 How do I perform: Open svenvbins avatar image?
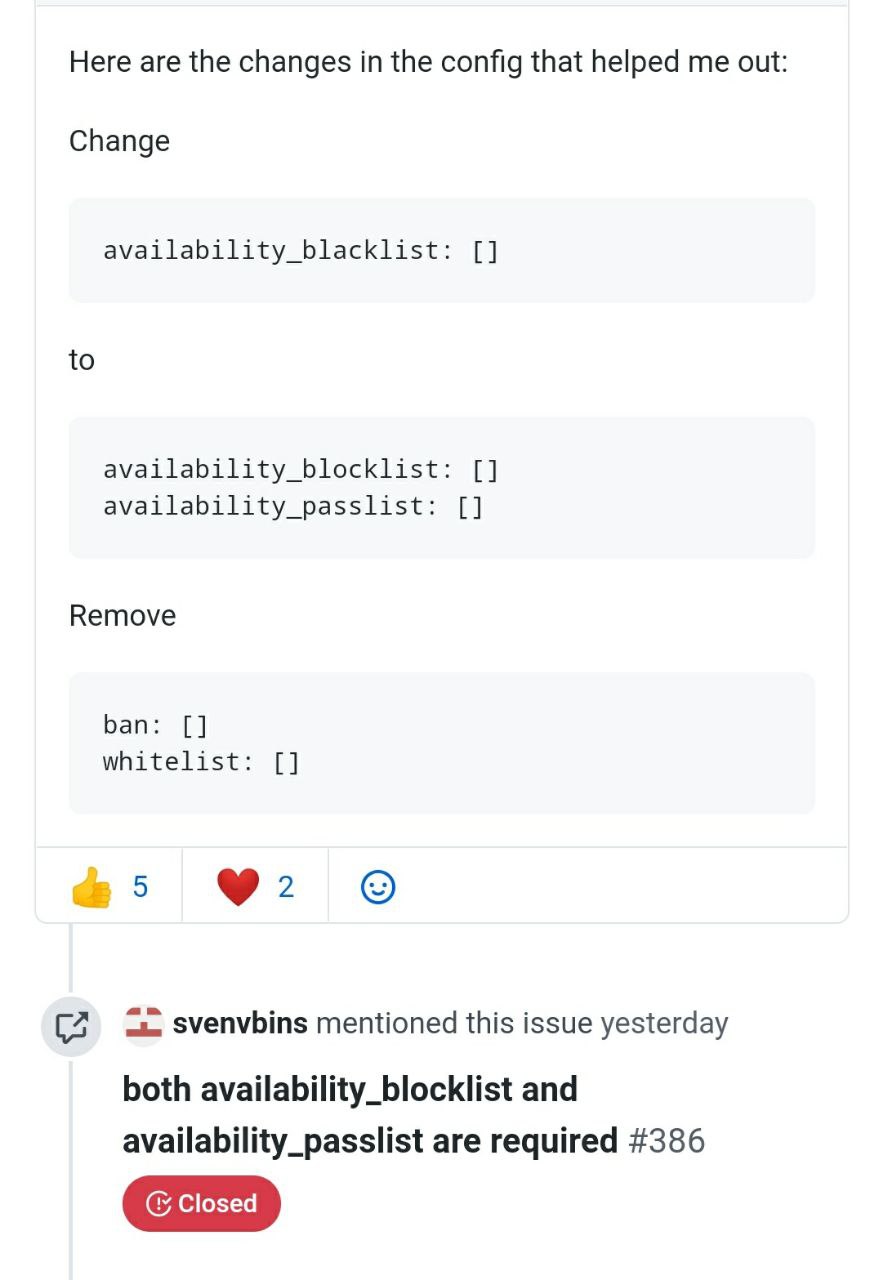[143, 1024]
